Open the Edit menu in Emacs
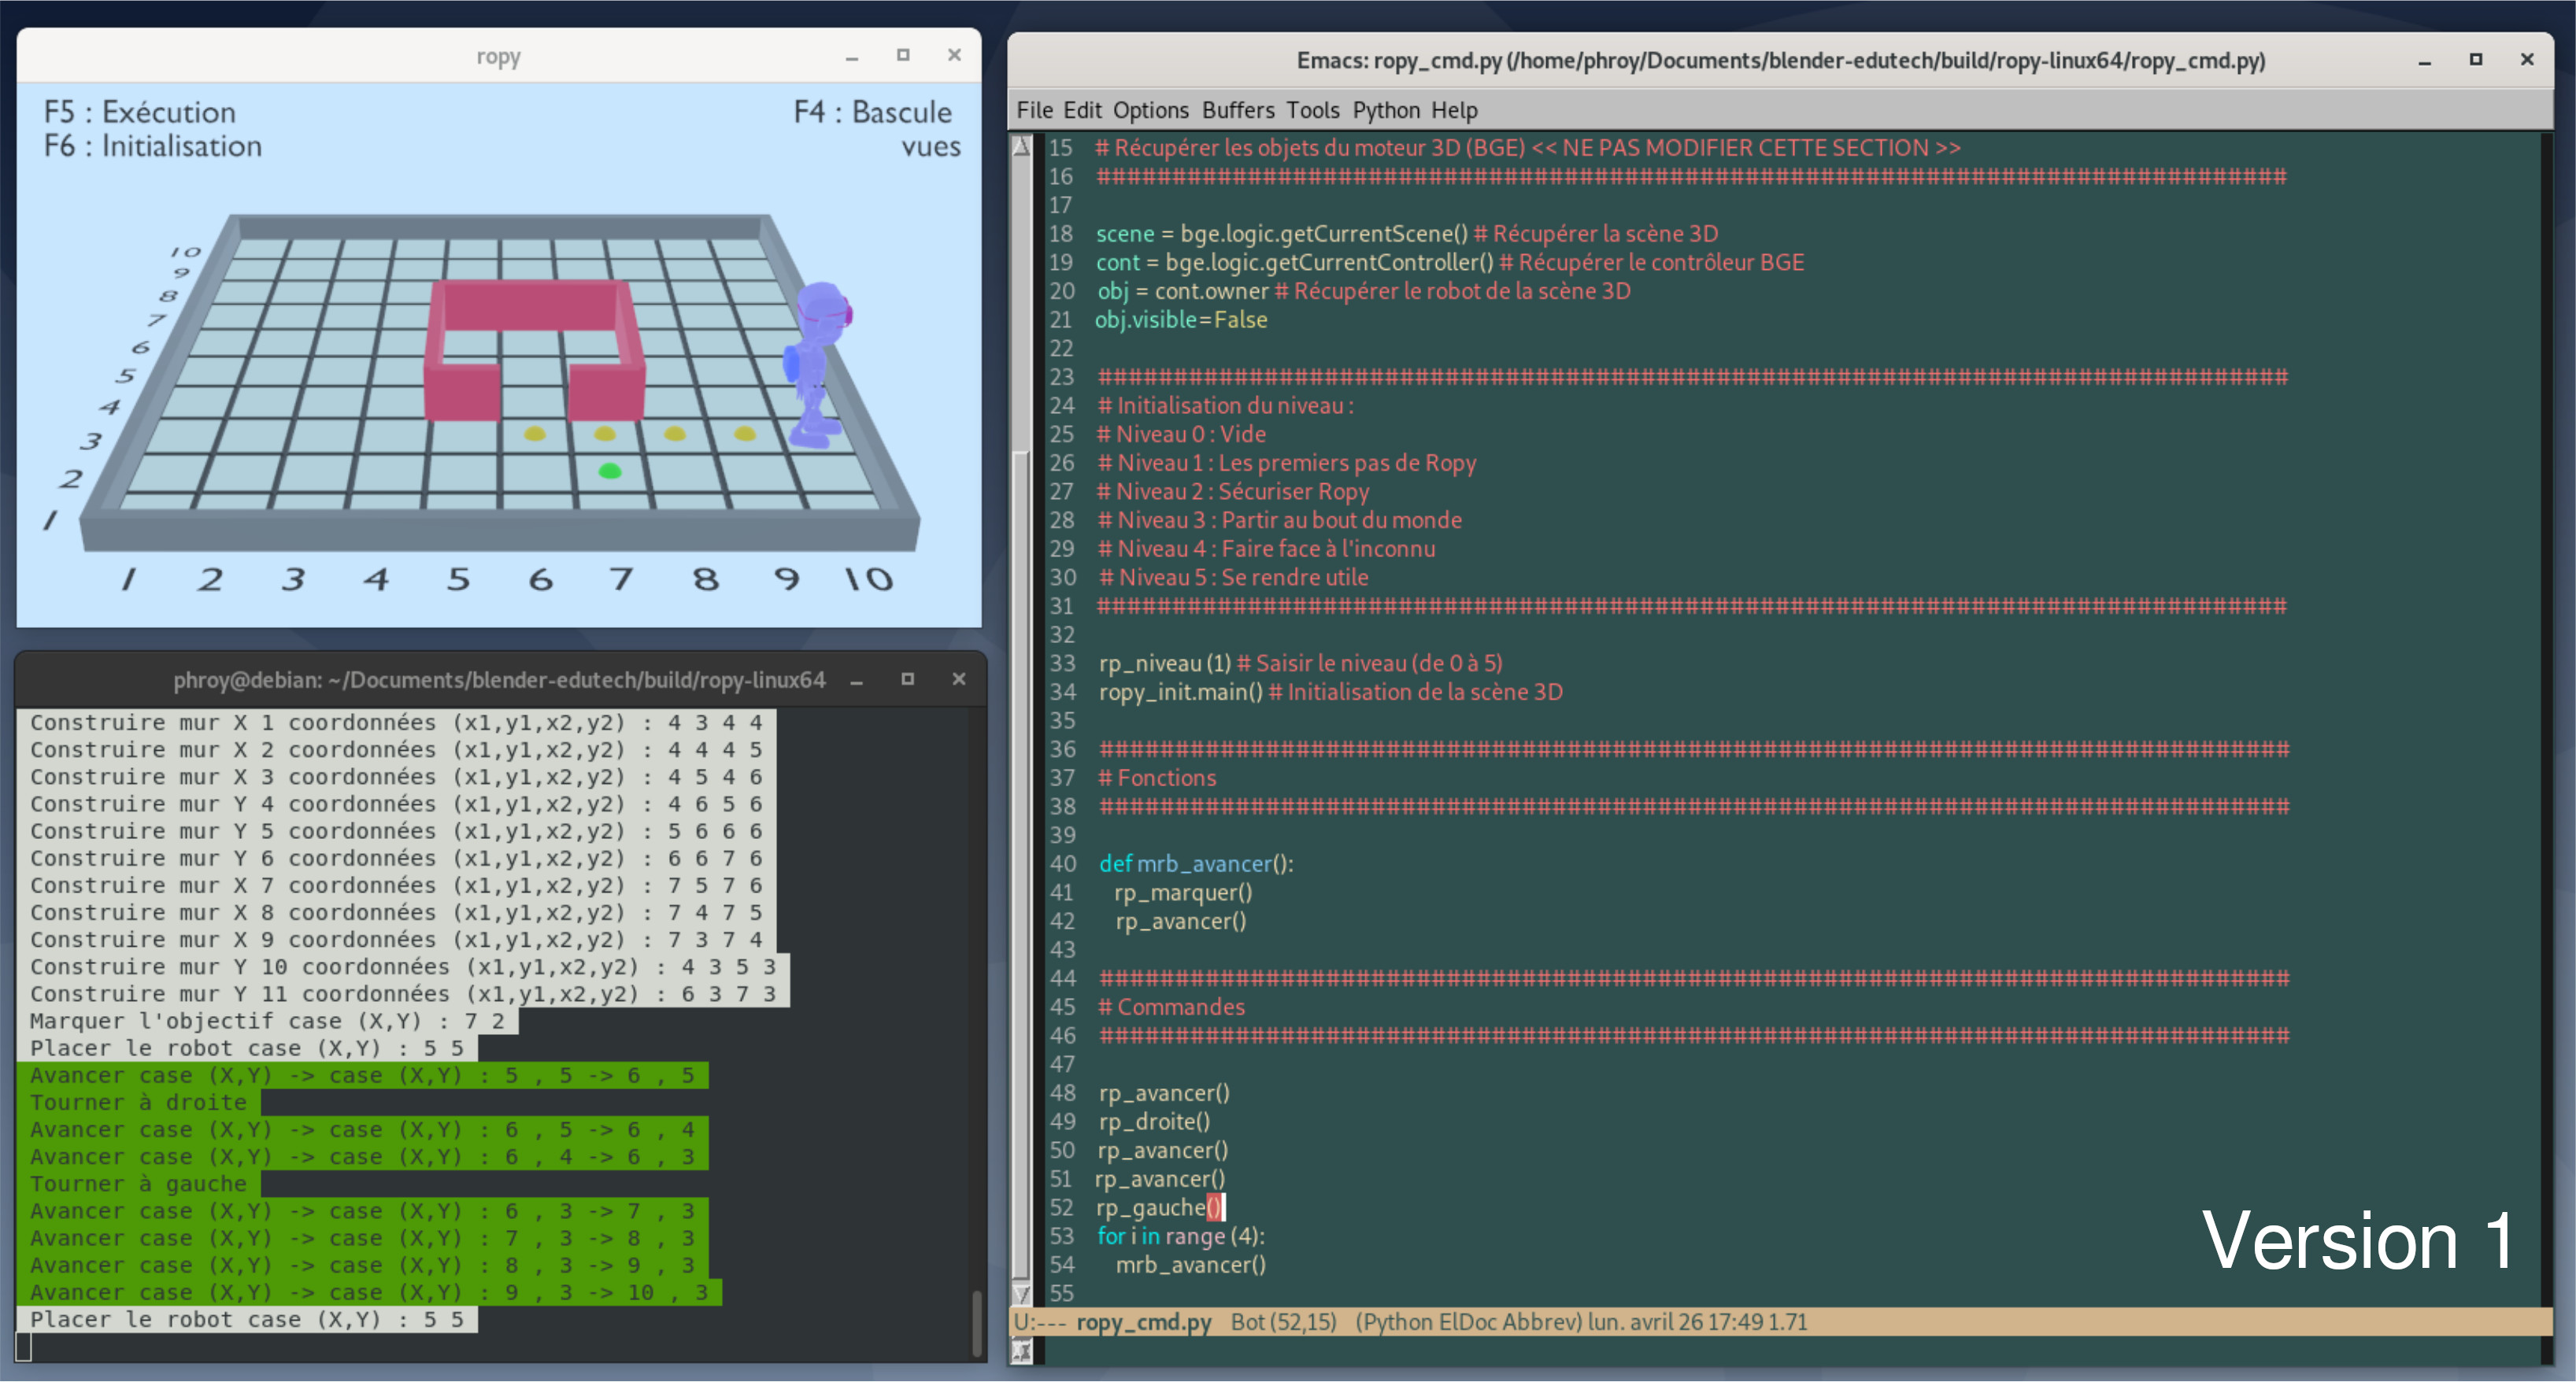Screen dimensions: 2576x1382 [1082, 110]
